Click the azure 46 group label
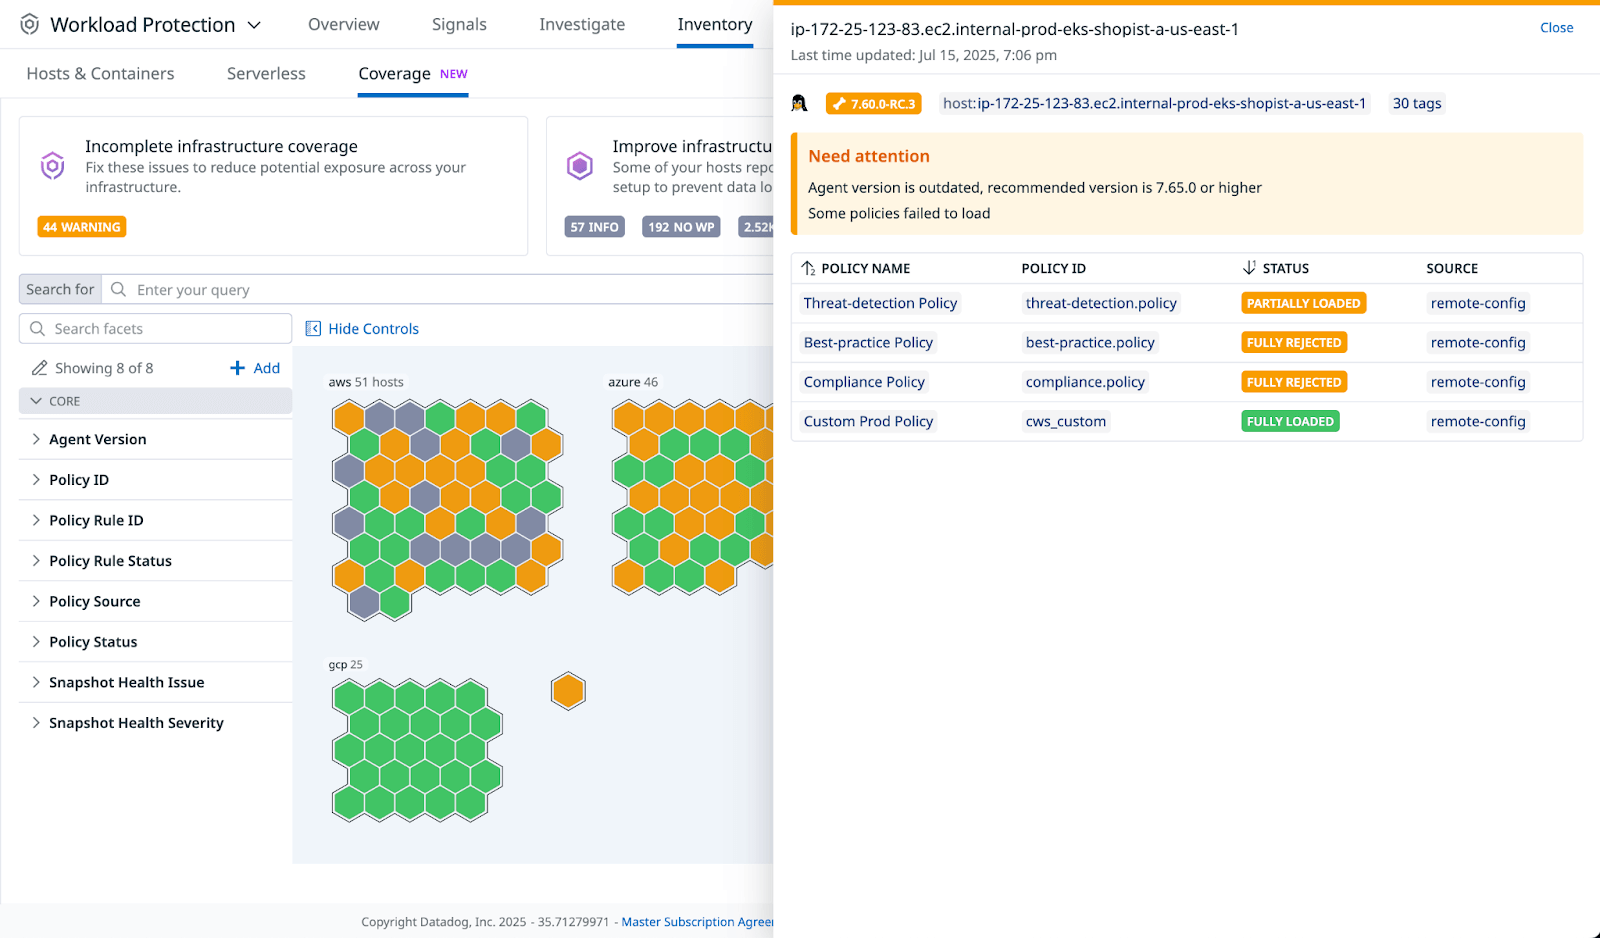The height and width of the screenshot is (938, 1600). [633, 382]
